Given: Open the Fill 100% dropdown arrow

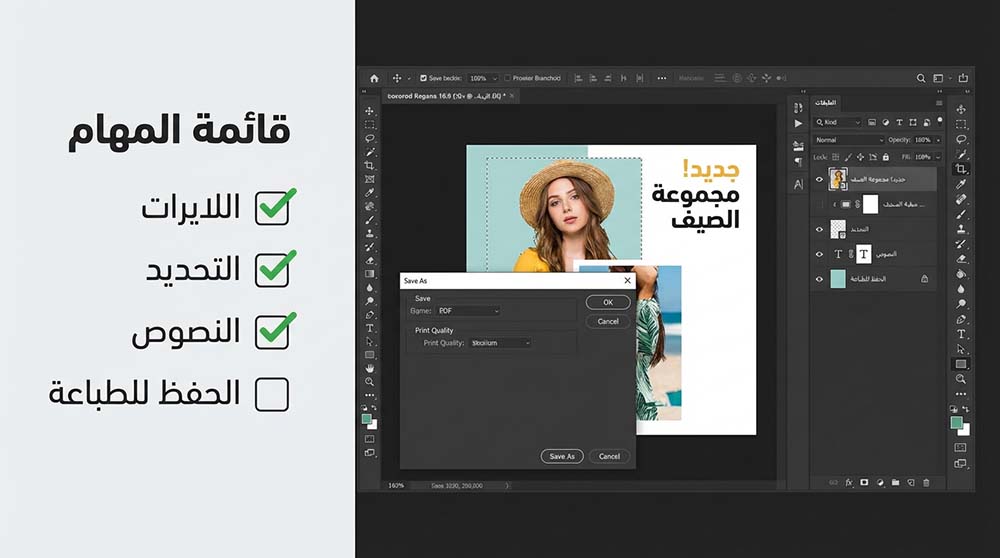Looking at the screenshot, I should click(938, 158).
